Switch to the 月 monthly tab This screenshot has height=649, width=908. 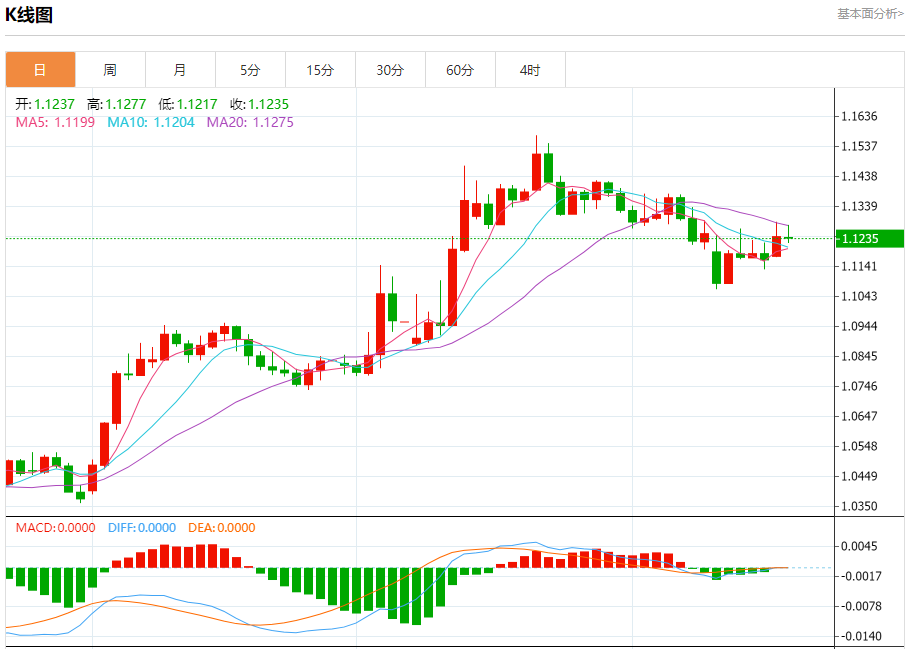click(x=180, y=70)
